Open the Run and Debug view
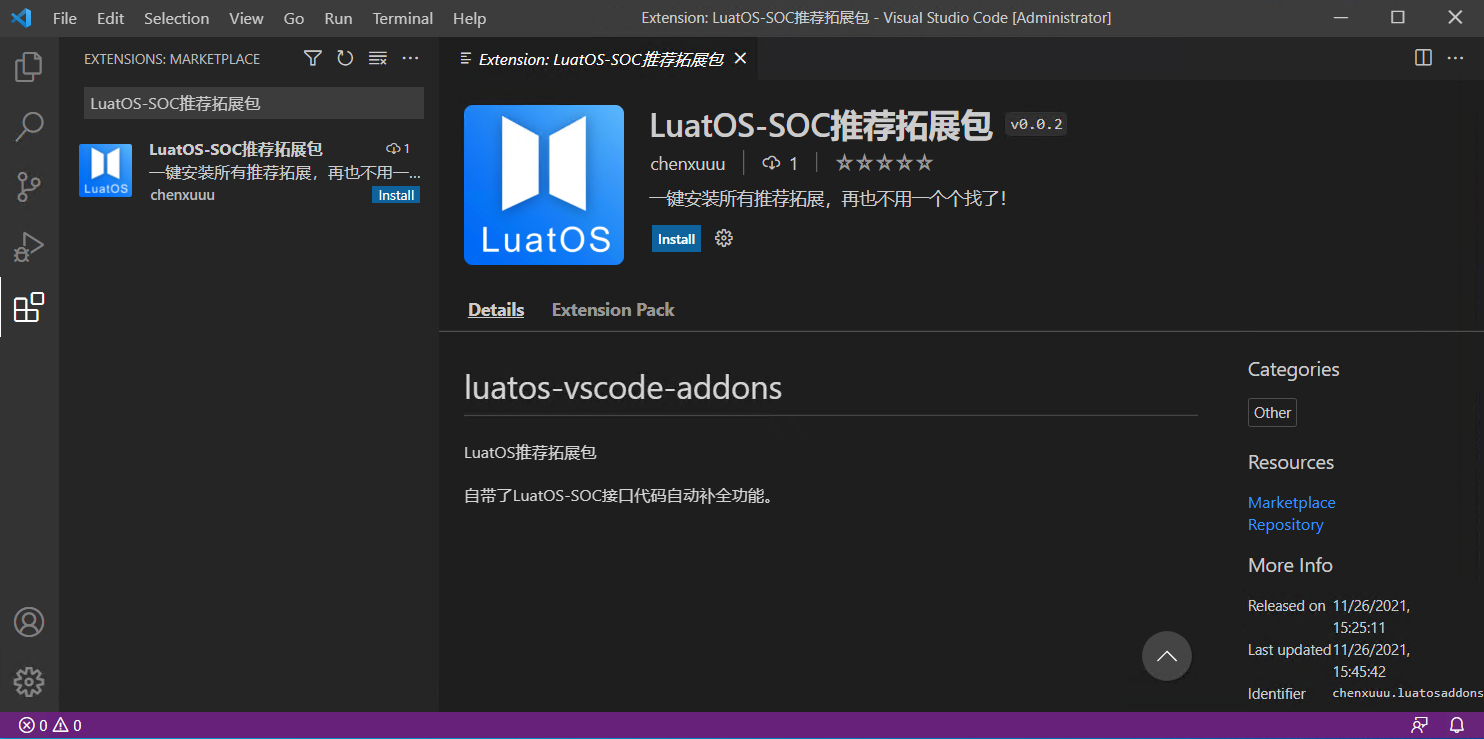1484x739 pixels. [29, 247]
